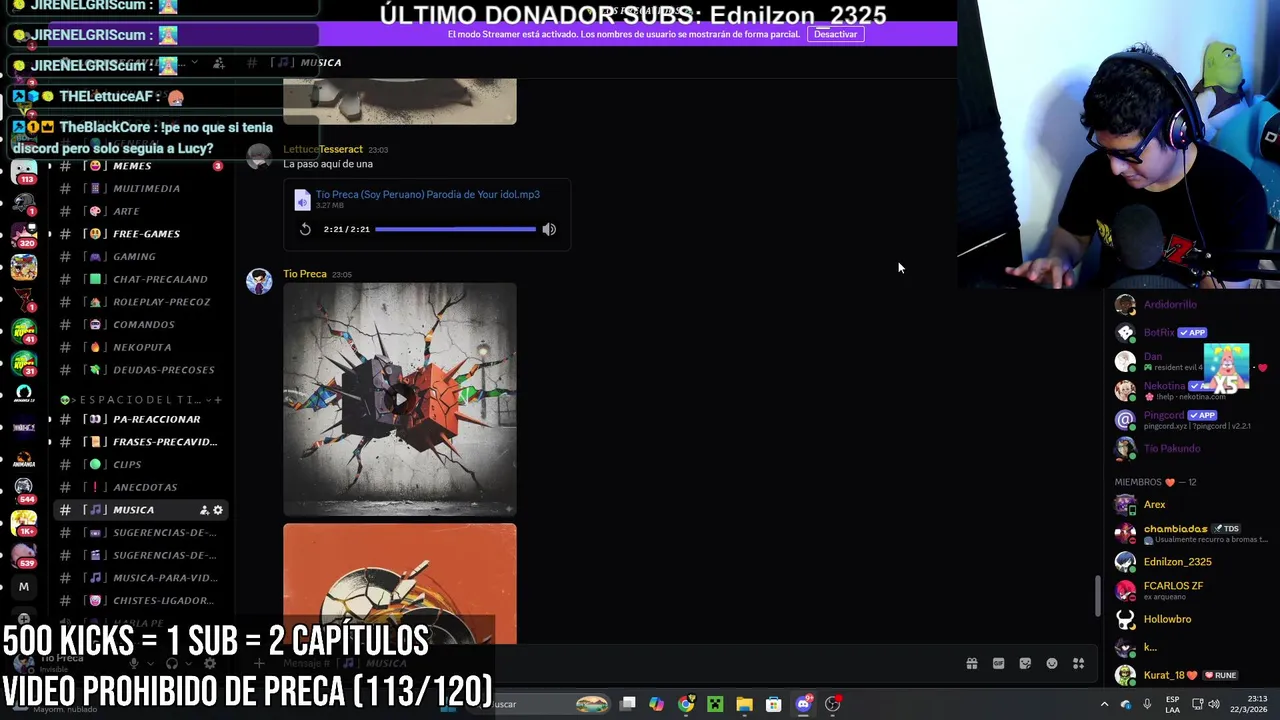Deactivate Streamer mode with Desactivar button

click(835, 34)
